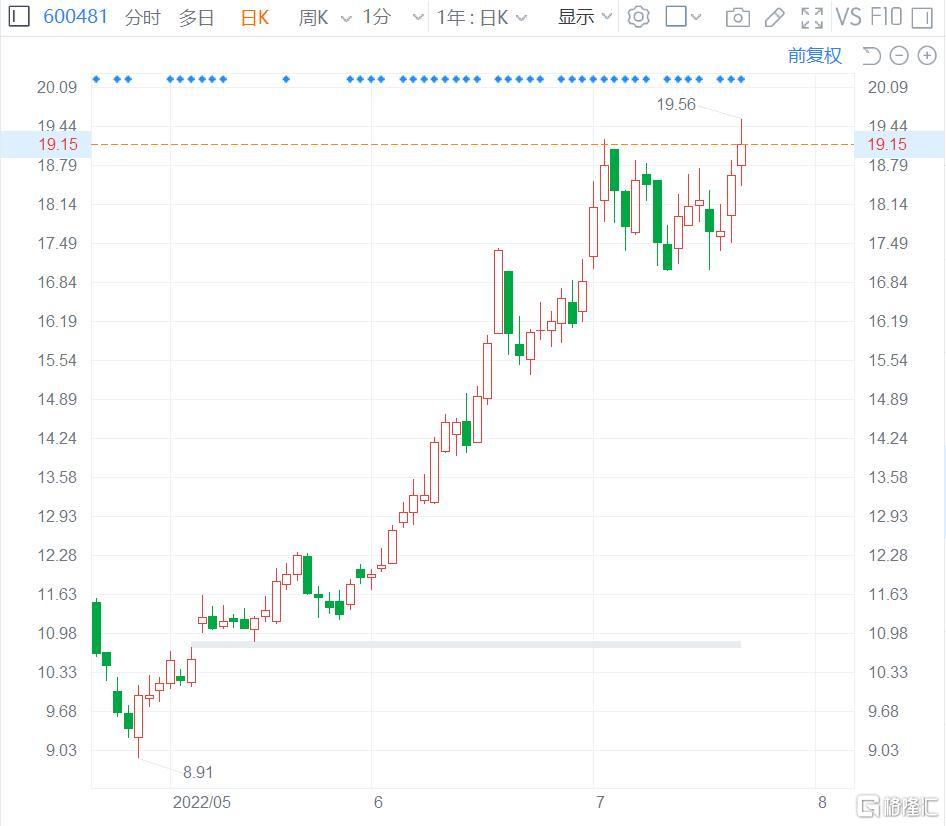Click 前复权 price adjustment link
The image size is (946, 826).
coord(814,56)
